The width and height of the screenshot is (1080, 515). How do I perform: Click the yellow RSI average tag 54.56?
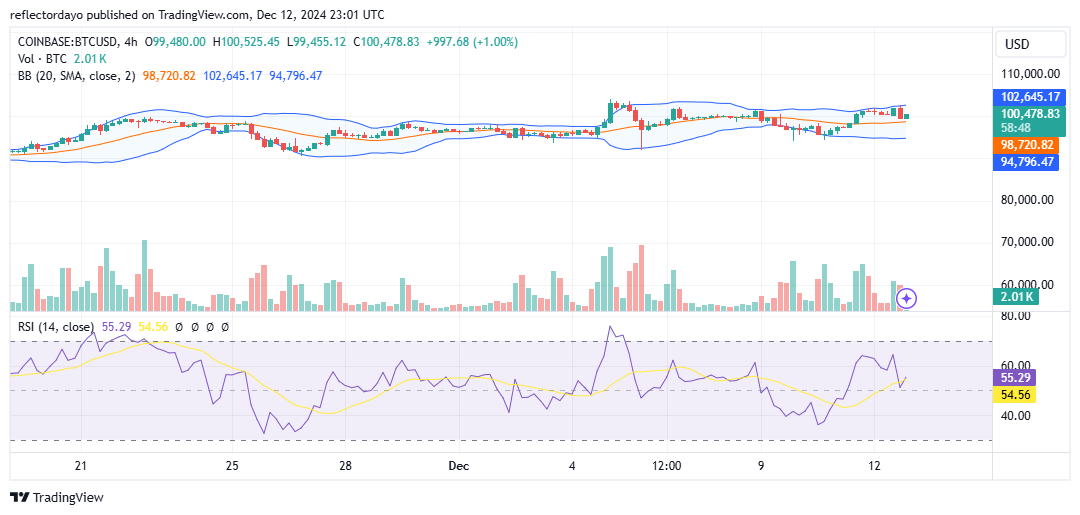1014,395
